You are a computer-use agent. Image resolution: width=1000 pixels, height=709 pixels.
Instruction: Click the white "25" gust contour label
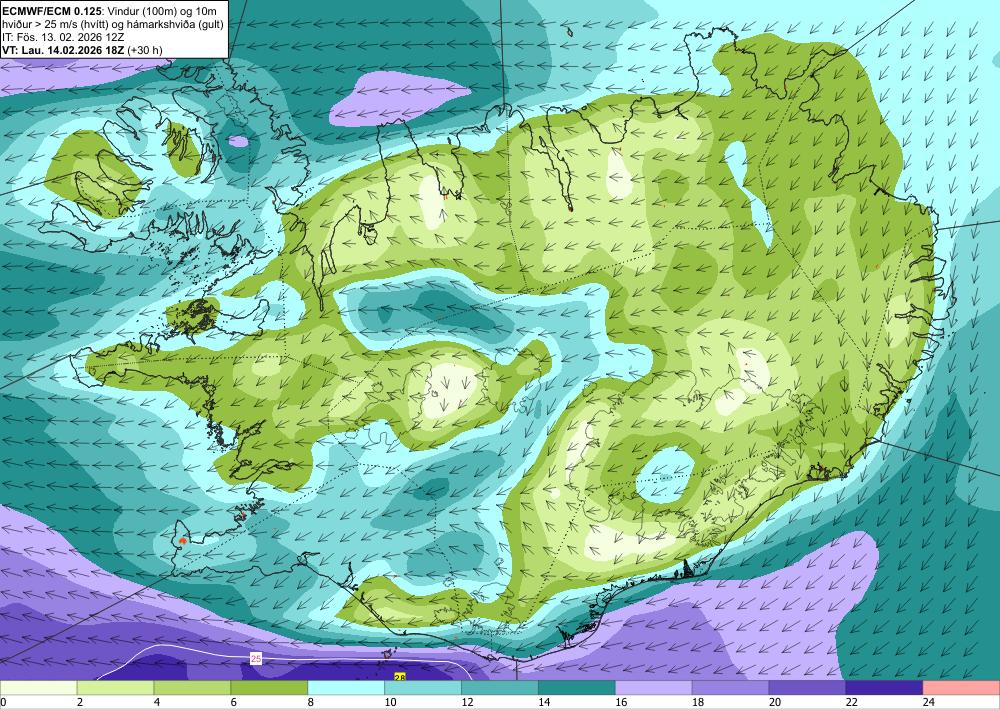256,659
